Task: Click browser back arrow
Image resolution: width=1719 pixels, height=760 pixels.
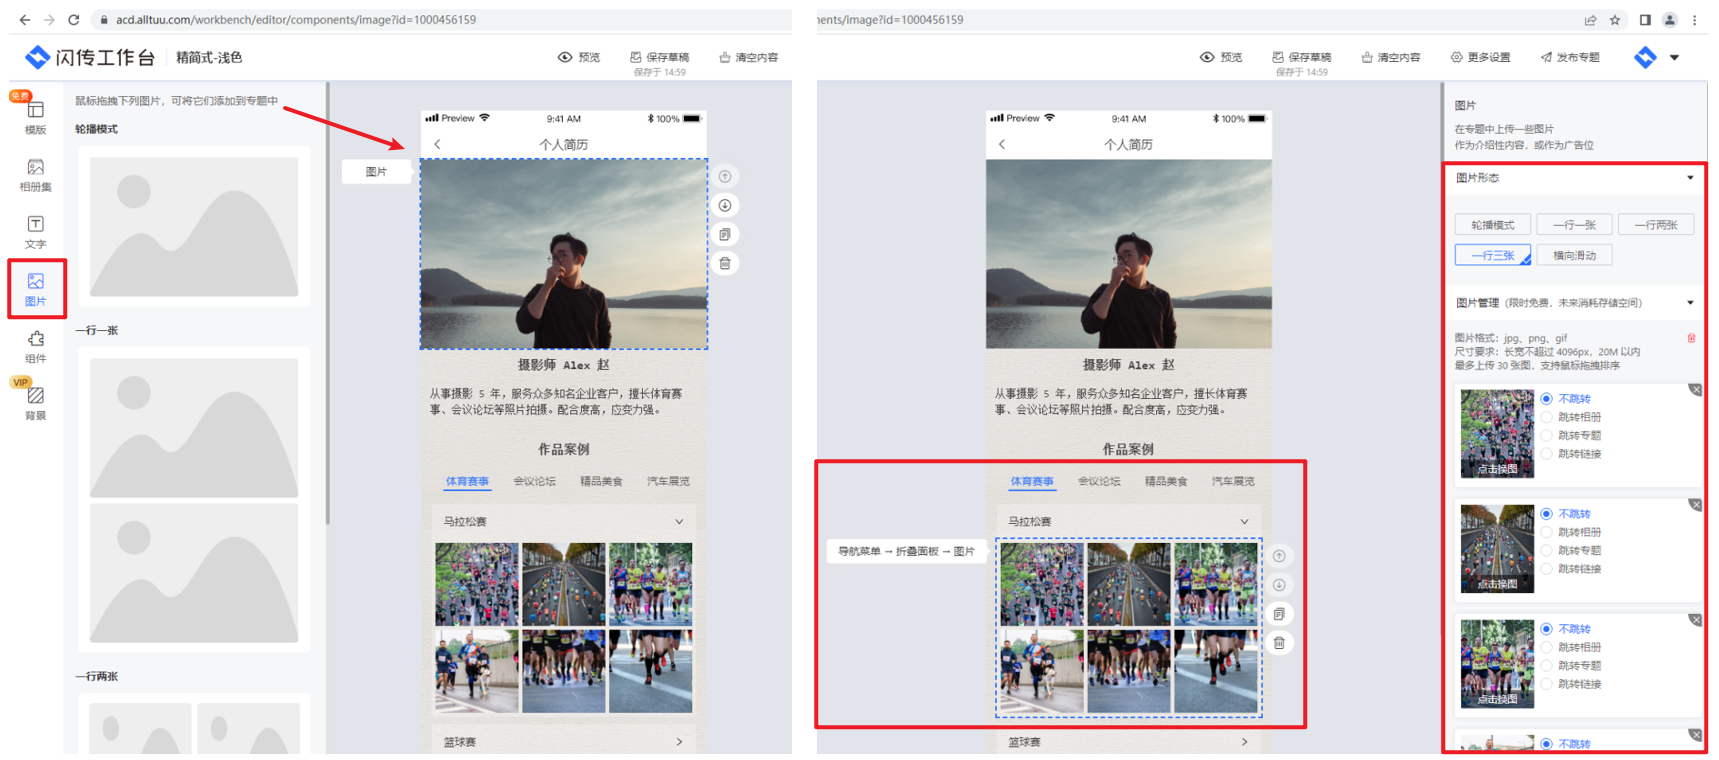Action: pos(24,20)
